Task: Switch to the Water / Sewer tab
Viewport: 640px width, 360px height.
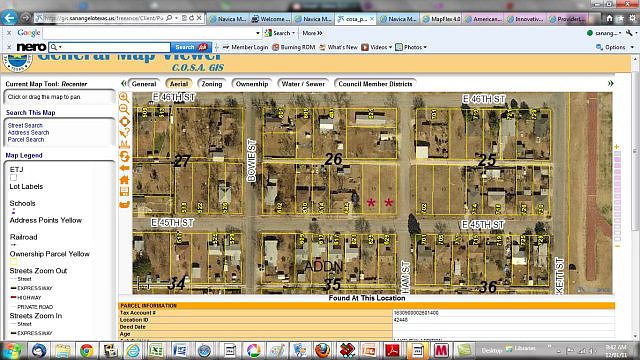Action: coord(303,84)
